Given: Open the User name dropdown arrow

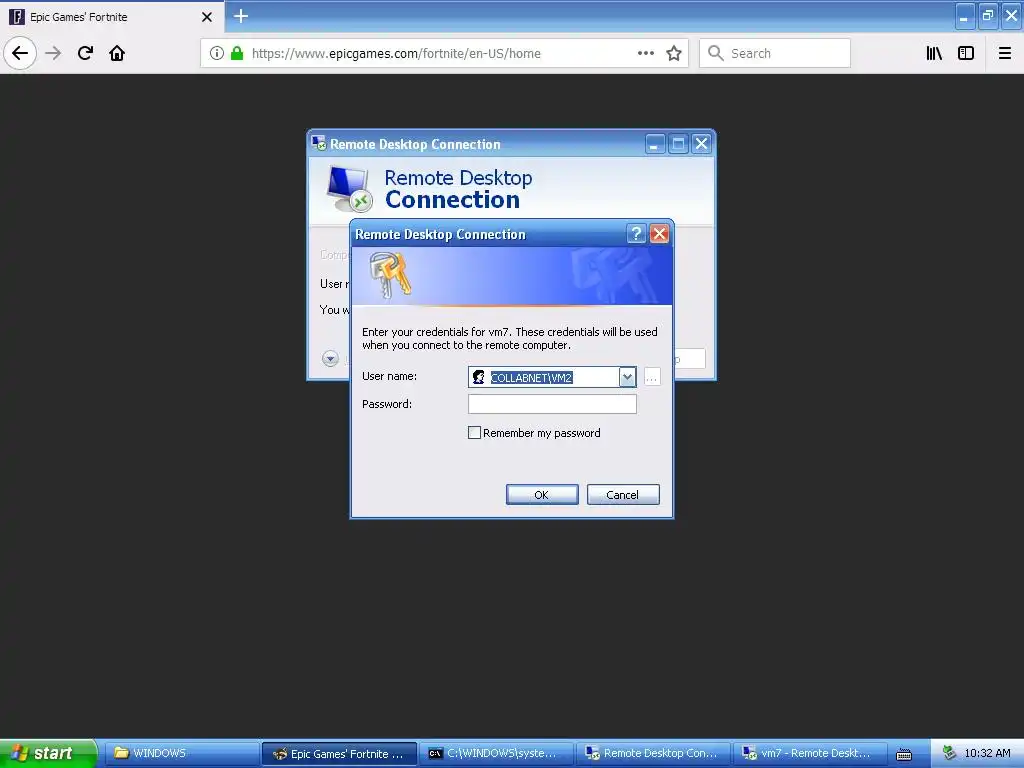Looking at the screenshot, I should tap(628, 377).
